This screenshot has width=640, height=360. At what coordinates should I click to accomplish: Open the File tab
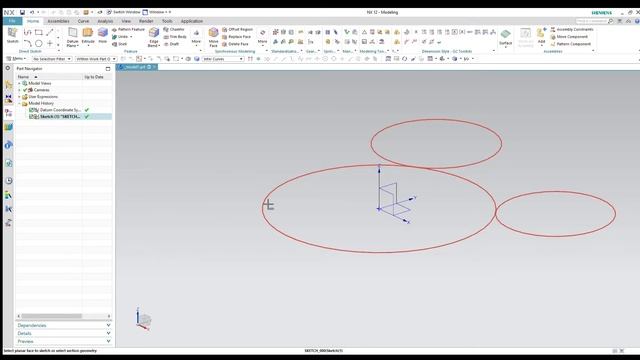click(x=12, y=21)
